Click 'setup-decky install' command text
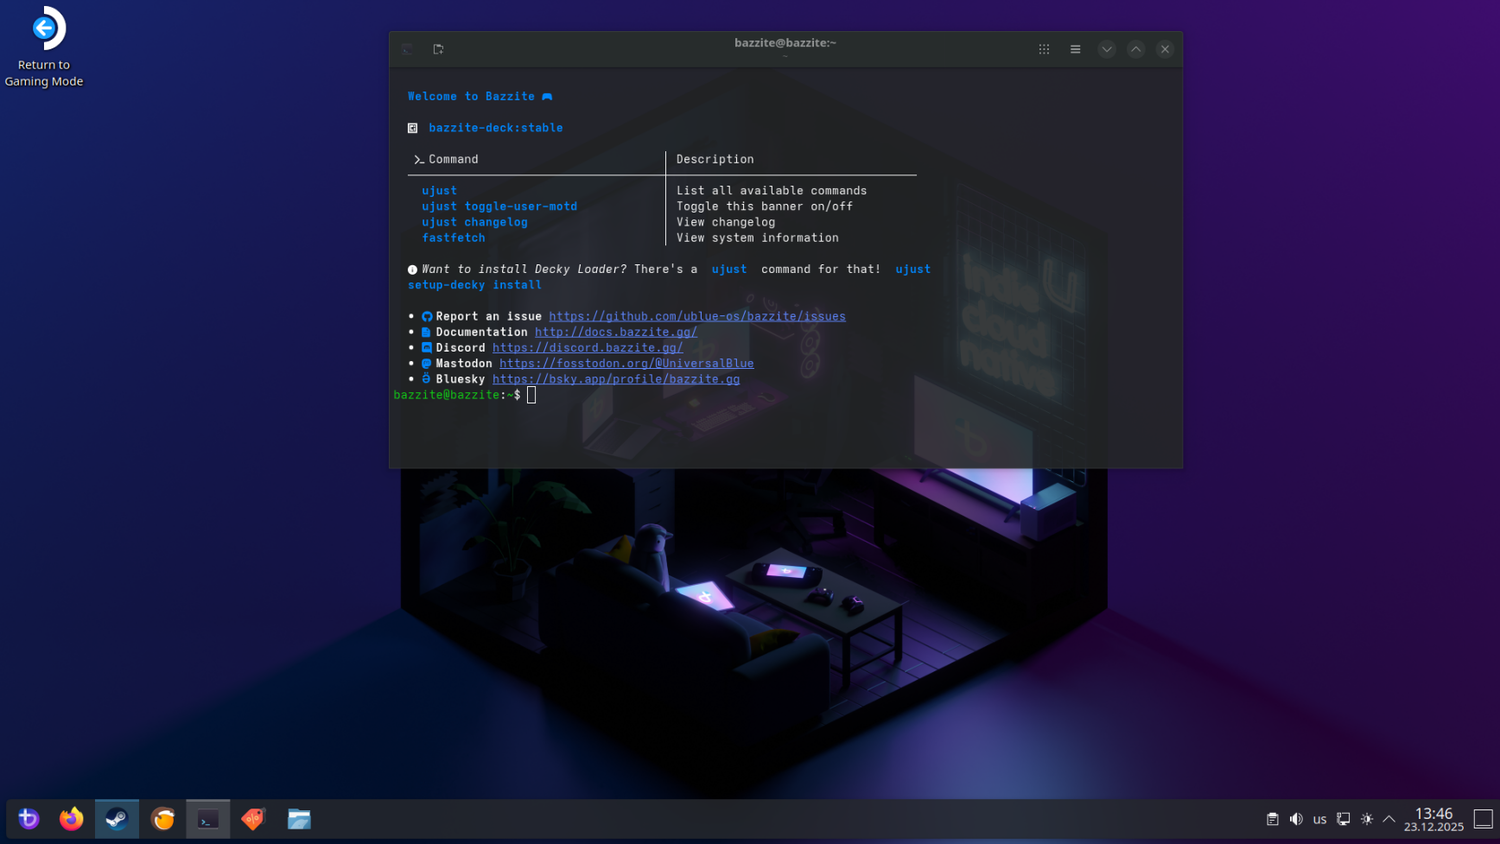Screen dimensions: 1500x844 pyautogui.click(x=475, y=285)
